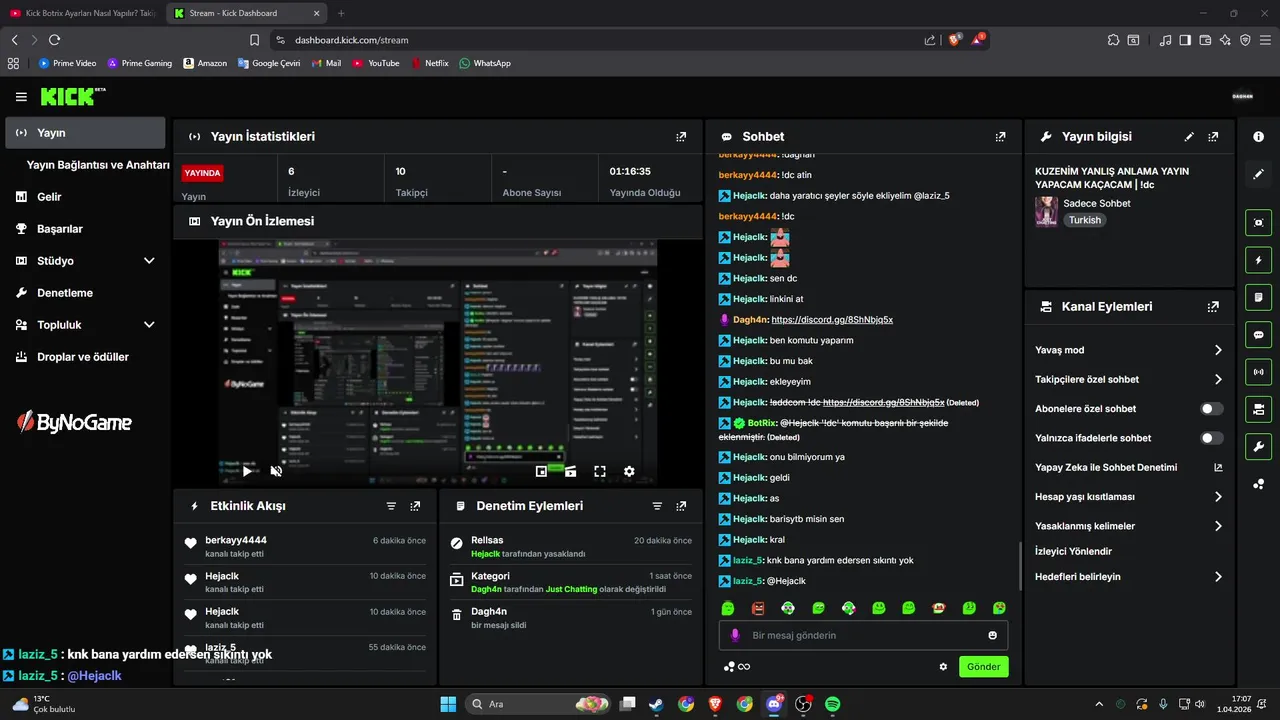
Task: Toggle theater mode on the stream preview
Action: tap(570, 471)
